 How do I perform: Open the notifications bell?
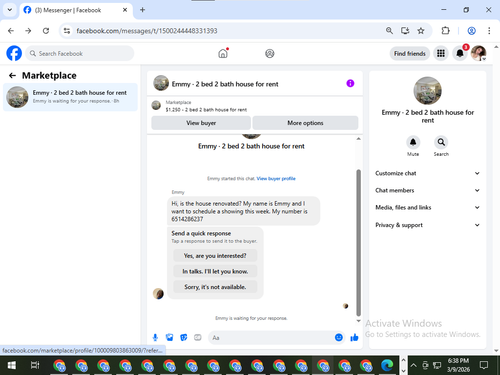pyautogui.click(x=460, y=53)
